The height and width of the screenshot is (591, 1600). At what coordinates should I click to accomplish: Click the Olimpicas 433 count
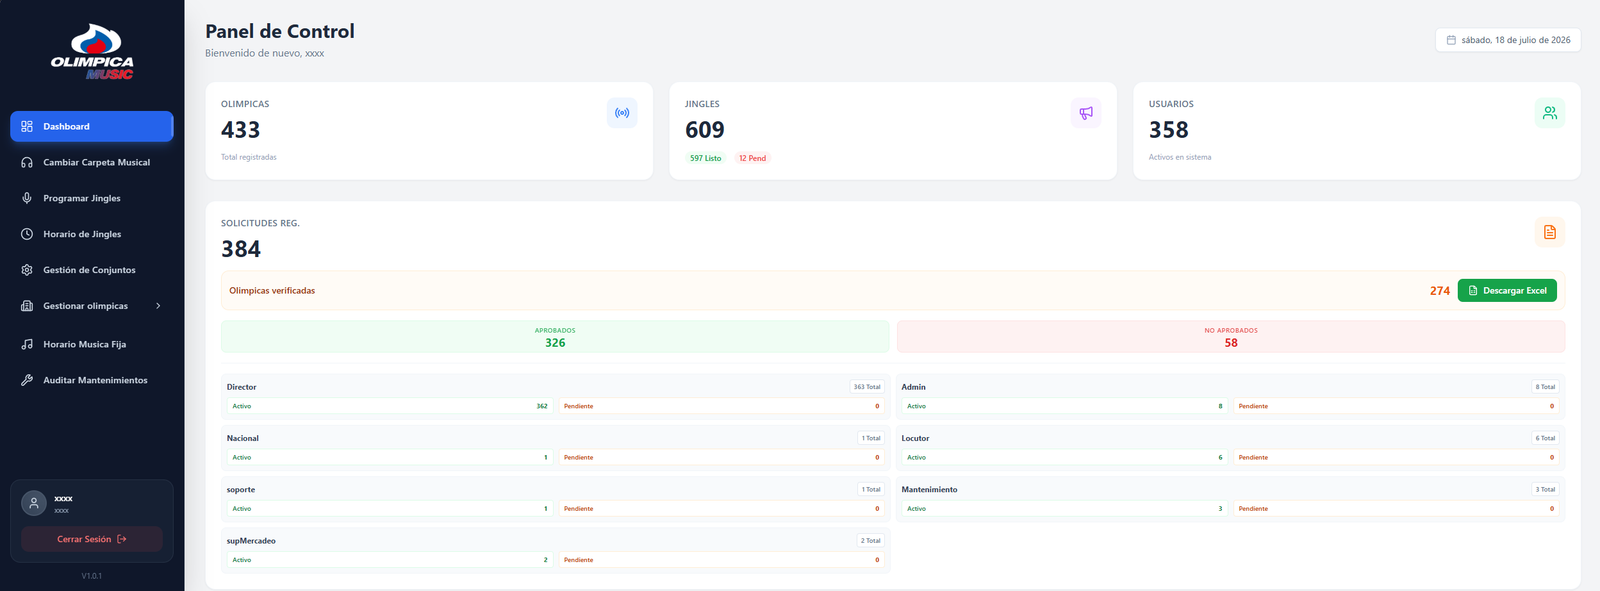click(x=240, y=130)
